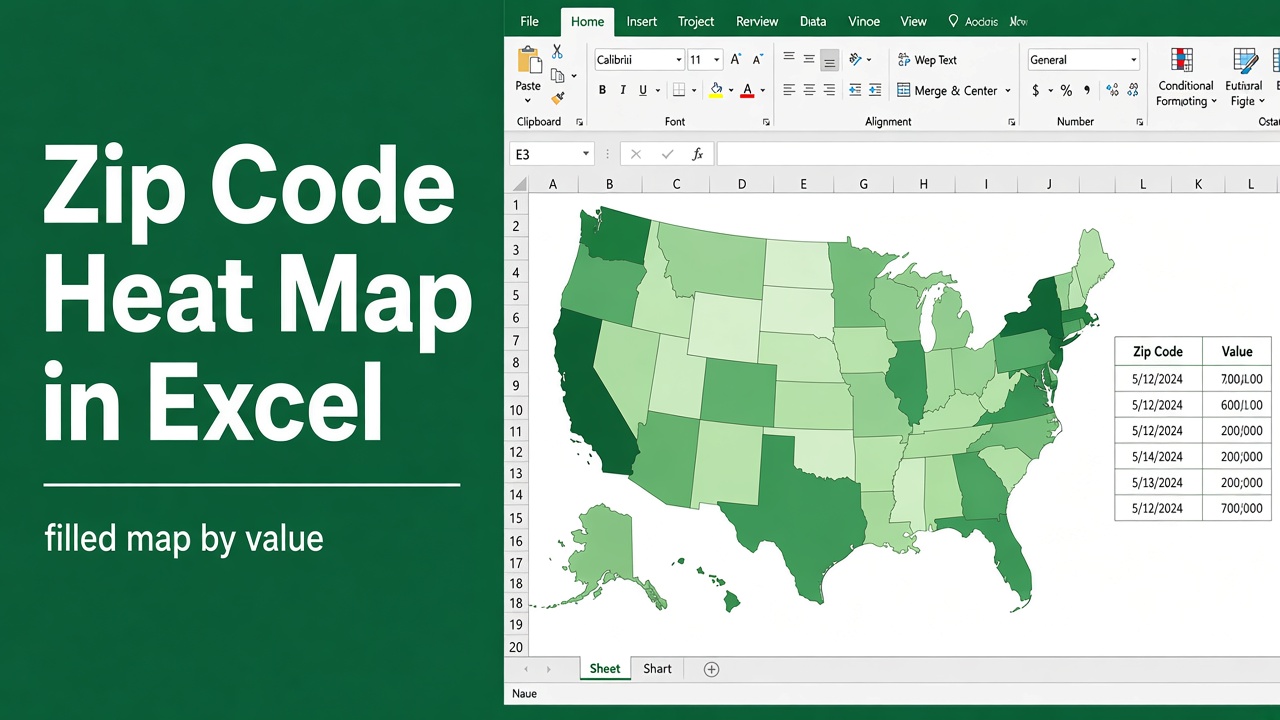Center text horizontally
This screenshot has height=720, width=1280.
809,90
